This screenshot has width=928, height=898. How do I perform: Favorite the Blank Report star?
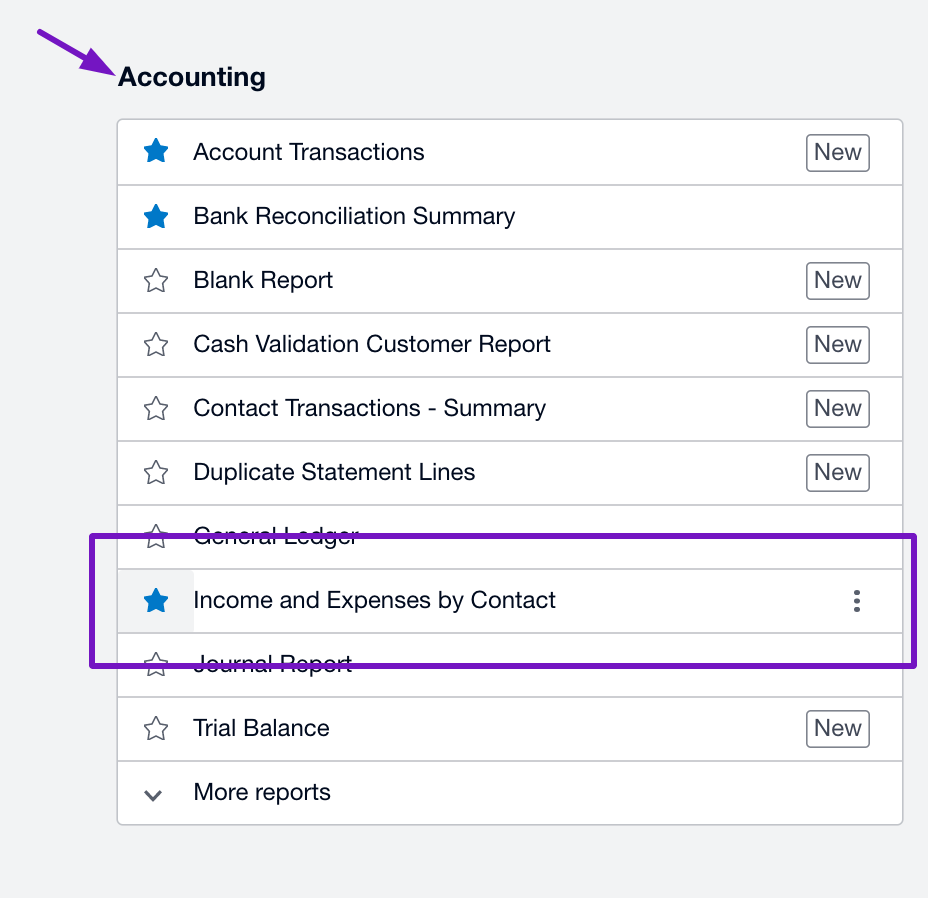pos(156,280)
